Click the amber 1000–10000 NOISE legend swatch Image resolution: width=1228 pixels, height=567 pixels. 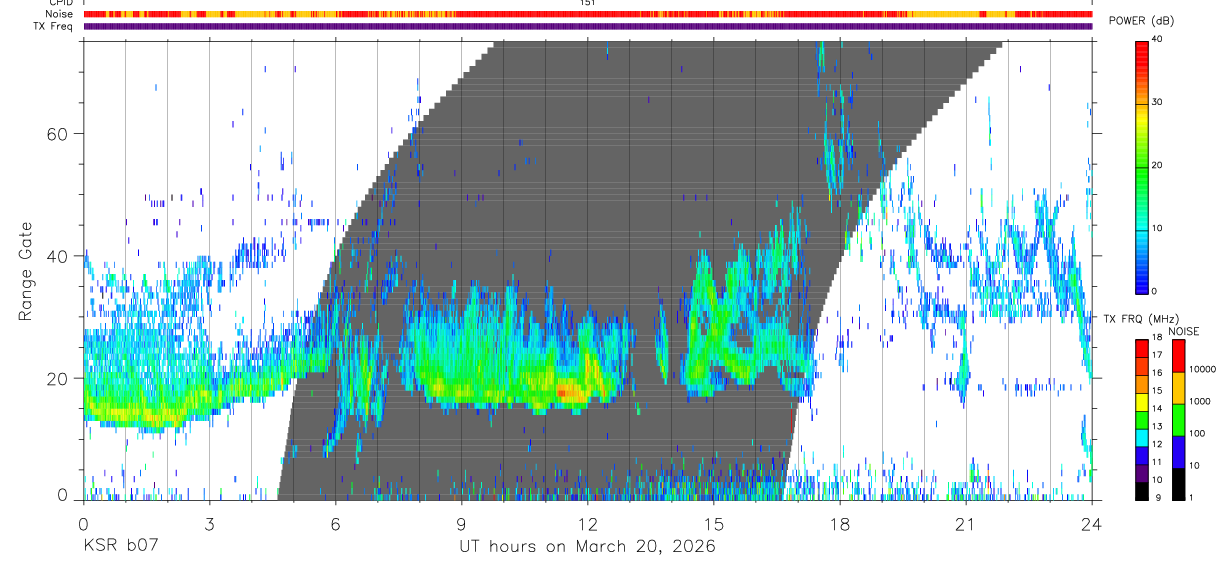[1178, 388]
